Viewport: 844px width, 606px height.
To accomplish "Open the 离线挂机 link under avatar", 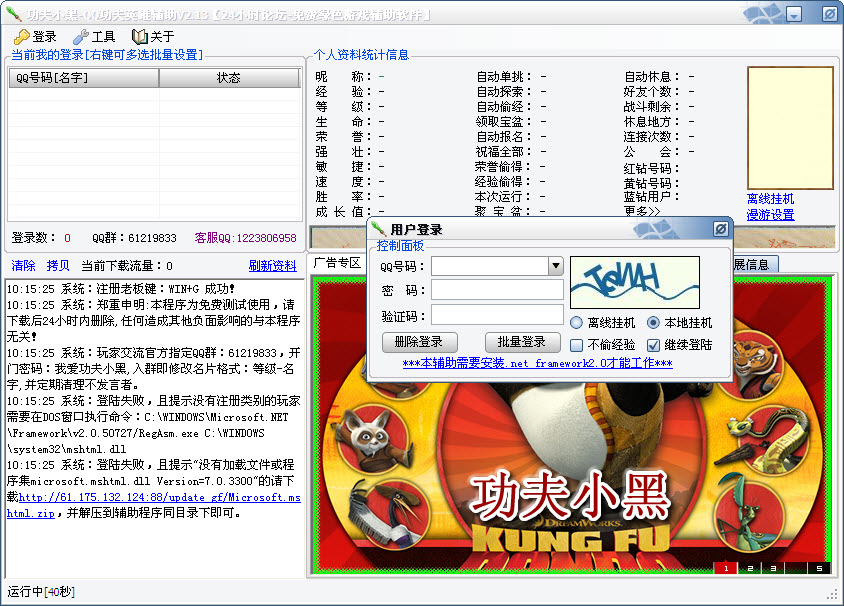I will [770, 199].
